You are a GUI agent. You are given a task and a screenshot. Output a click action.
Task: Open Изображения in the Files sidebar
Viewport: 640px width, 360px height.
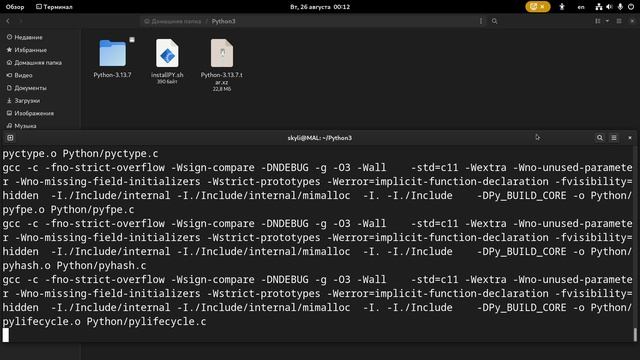point(30,113)
